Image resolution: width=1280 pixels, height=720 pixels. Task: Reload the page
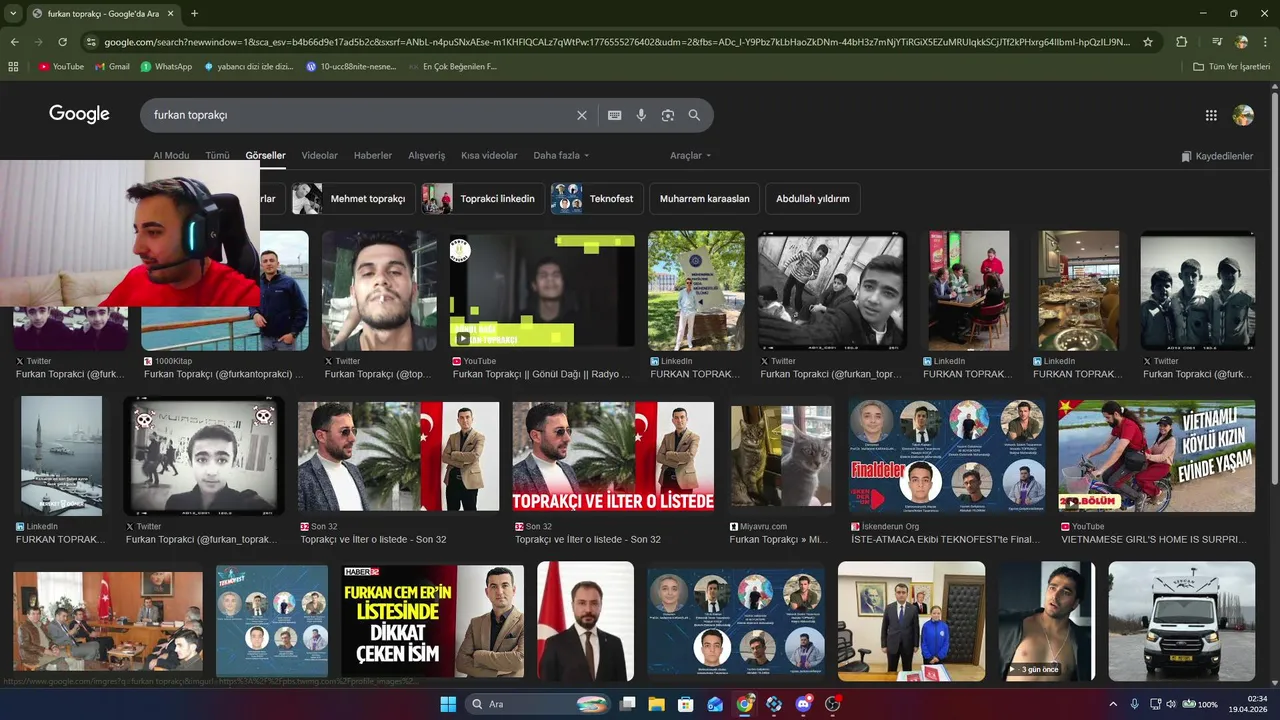(x=62, y=42)
